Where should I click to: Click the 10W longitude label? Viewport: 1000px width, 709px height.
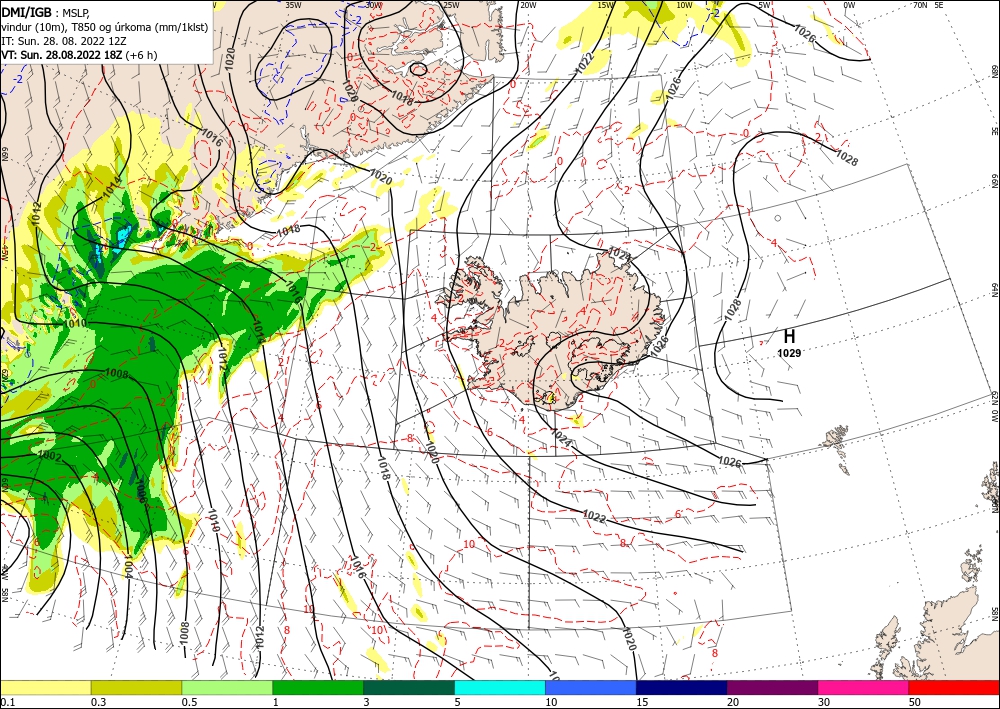pos(684,5)
